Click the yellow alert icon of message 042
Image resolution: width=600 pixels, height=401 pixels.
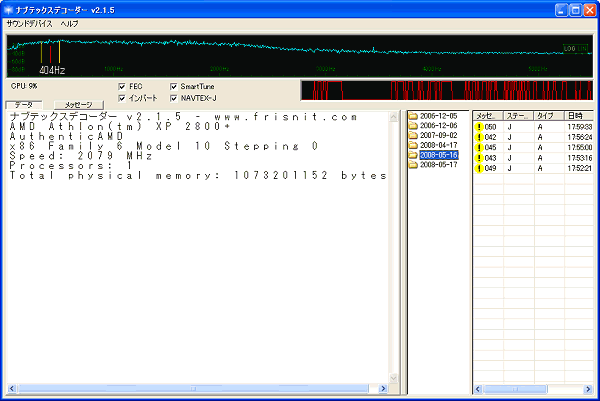click(479, 137)
